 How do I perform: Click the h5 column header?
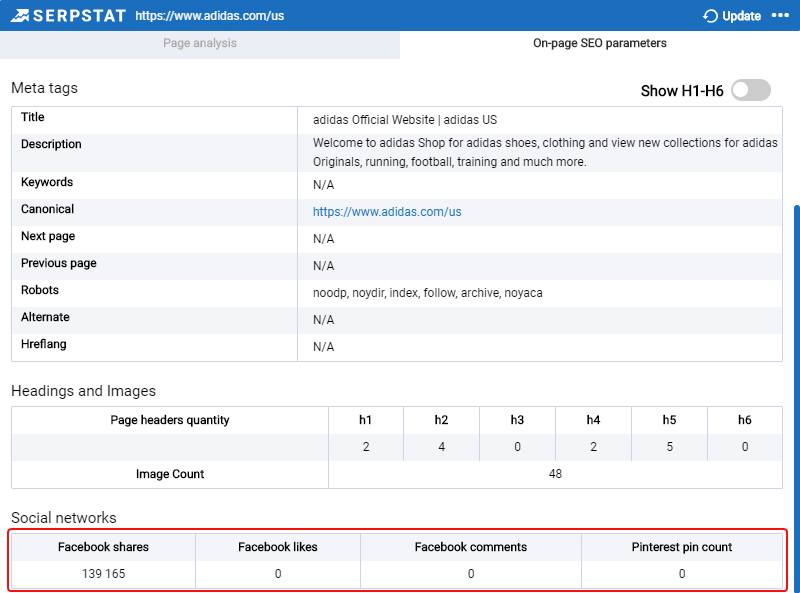pyautogui.click(x=669, y=420)
